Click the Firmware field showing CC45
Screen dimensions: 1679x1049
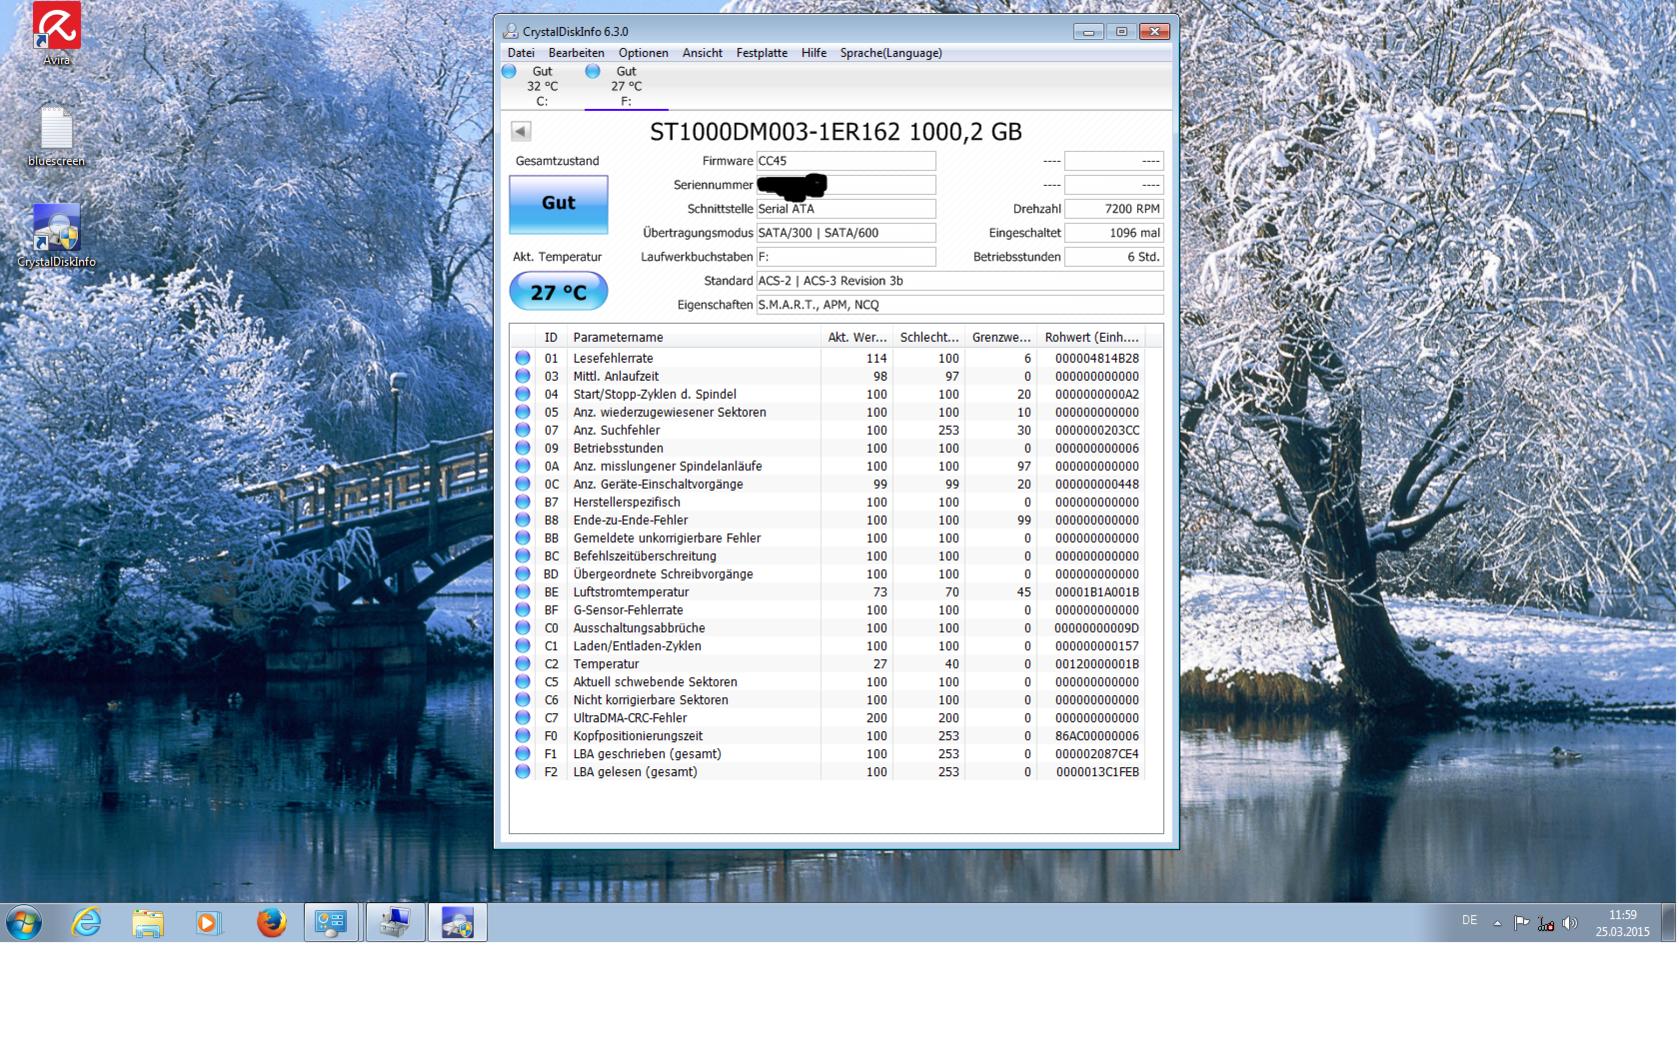[x=846, y=161]
